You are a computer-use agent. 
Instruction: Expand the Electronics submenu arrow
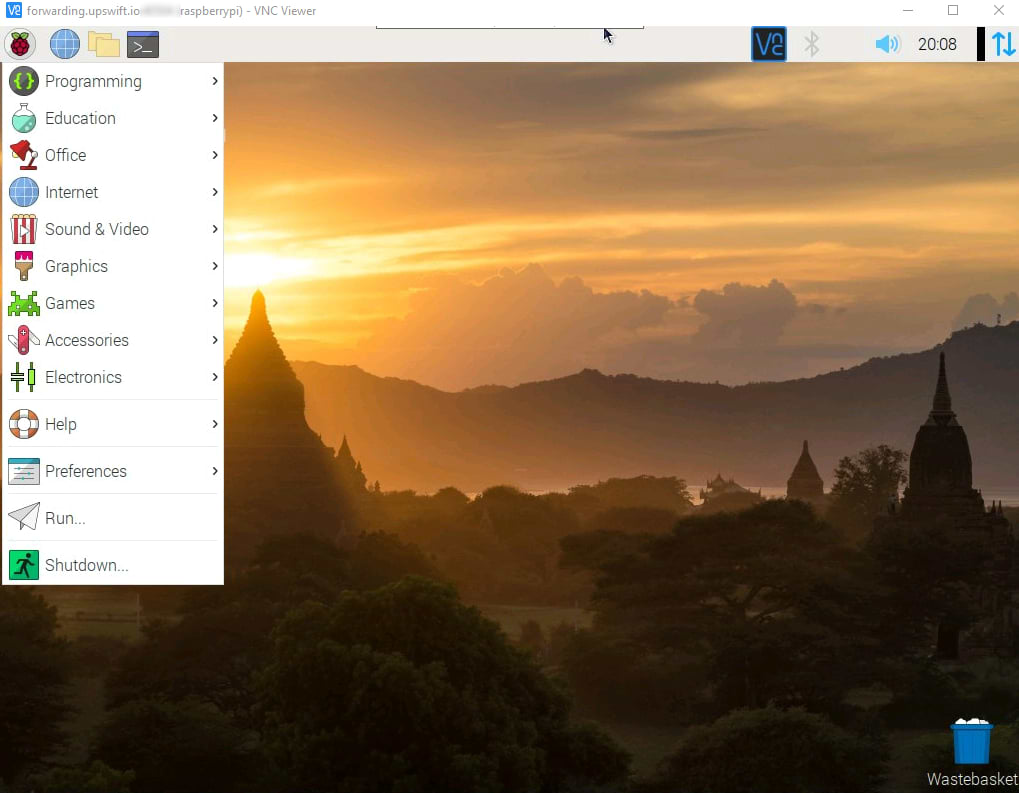pyautogui.click(x=214, y=377)
